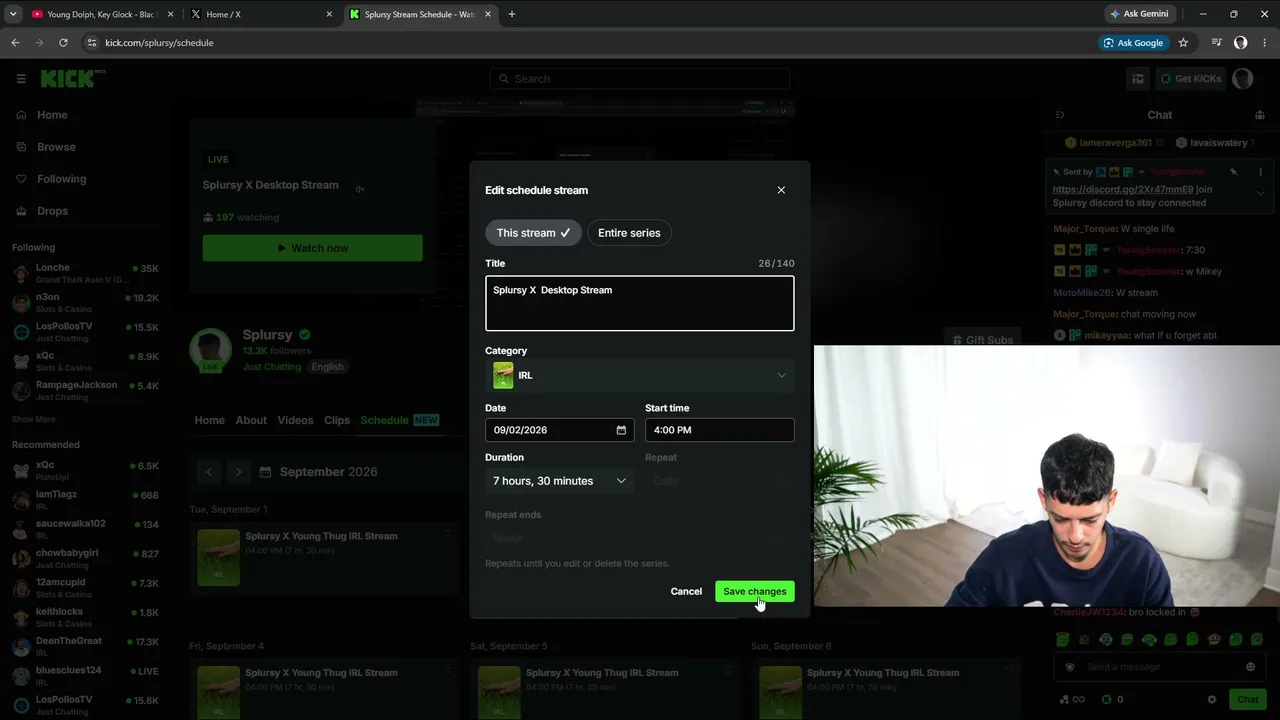This screenshot has height=720, width=1280.
Task: Open the chat users icon beside Chat header
Action: [1259, 115]
